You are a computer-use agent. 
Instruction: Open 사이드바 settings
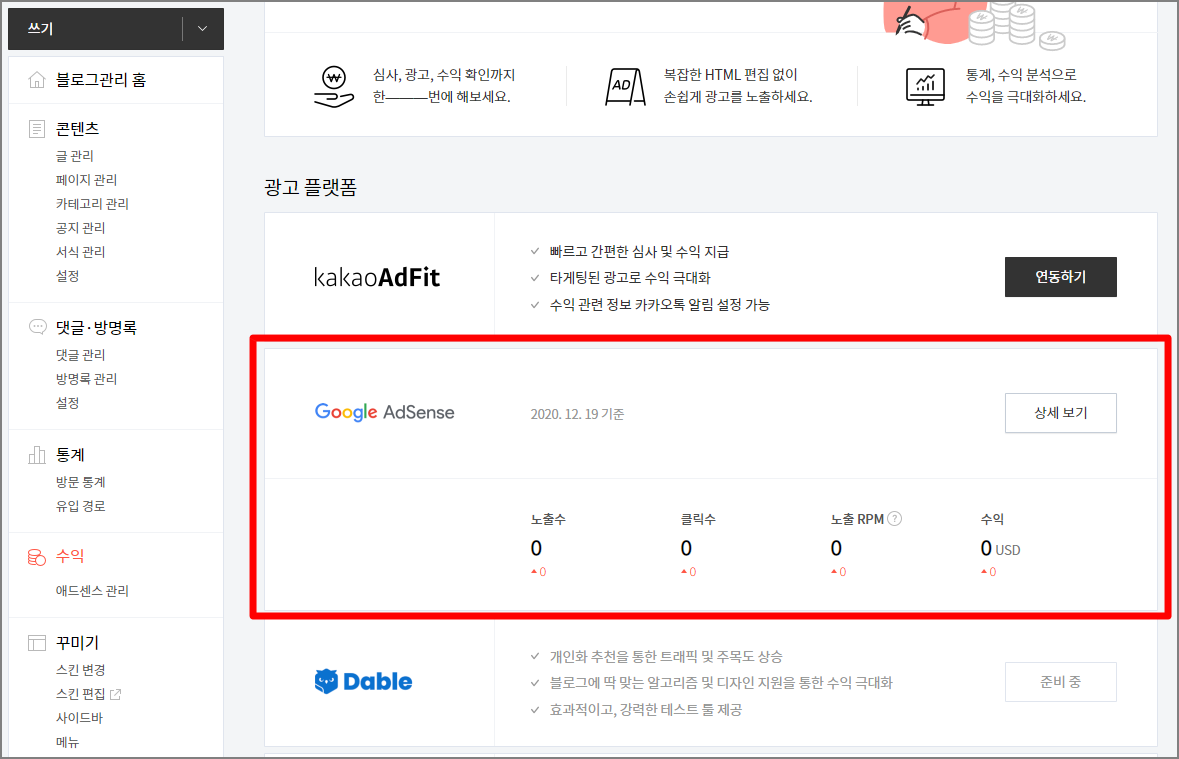click(x=79, y=718)
